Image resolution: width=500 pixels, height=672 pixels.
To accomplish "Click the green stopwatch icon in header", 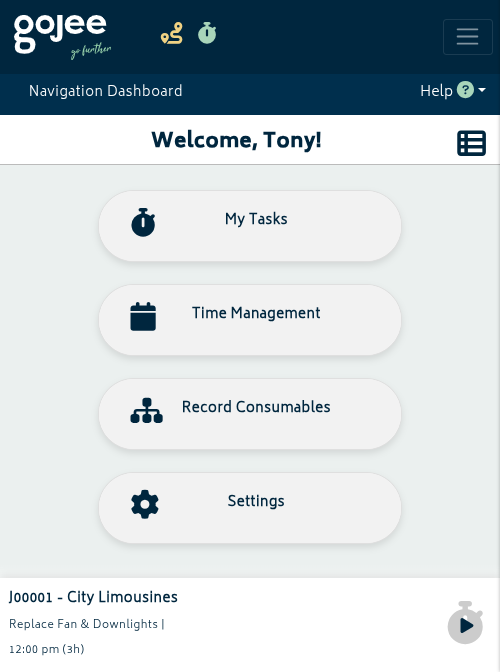I will (x=207, y=33).
